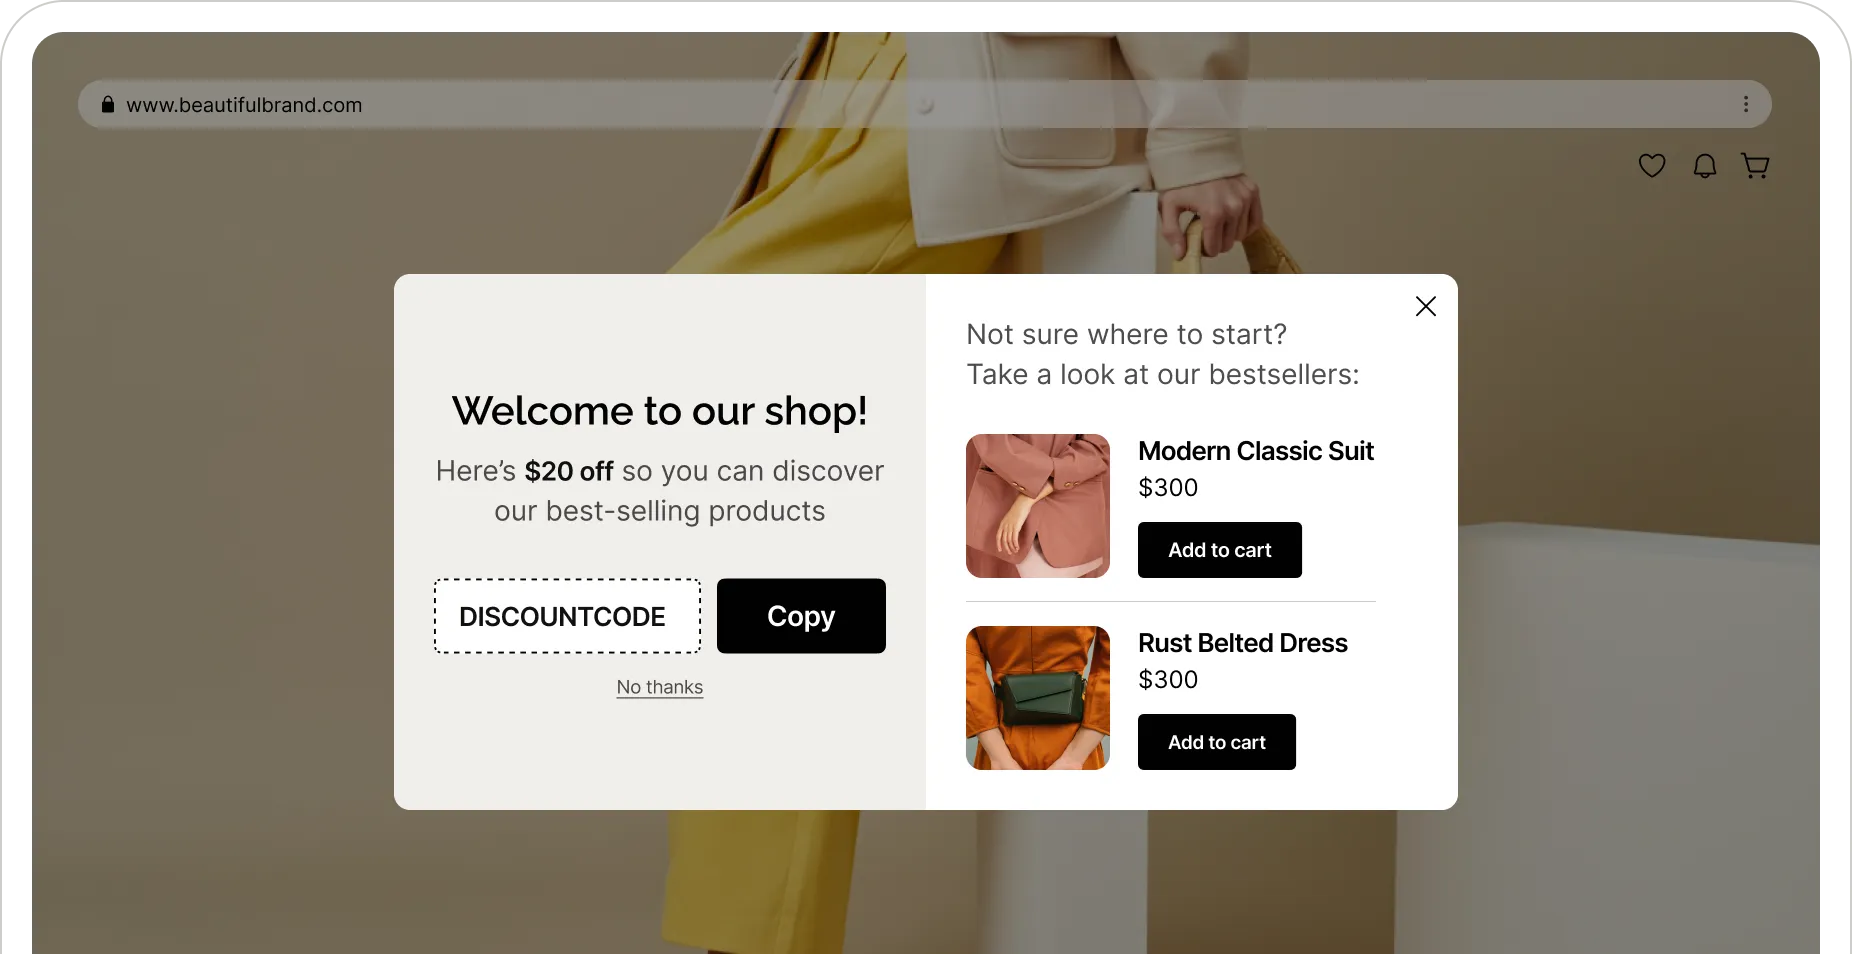This screenshot has width=1852, height=954.
Task: Click the $20 off bold text
Action: click(x=569, y=471)
